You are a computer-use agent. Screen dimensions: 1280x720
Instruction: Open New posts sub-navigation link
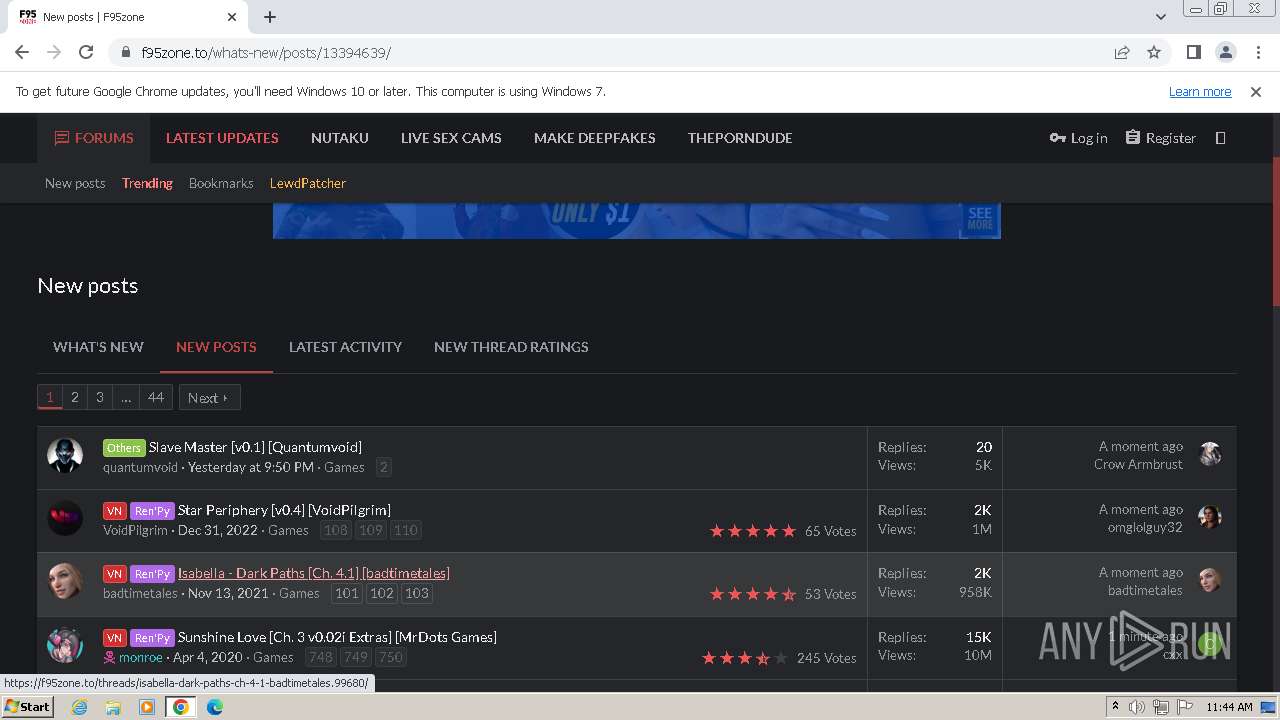click(75, 183)
